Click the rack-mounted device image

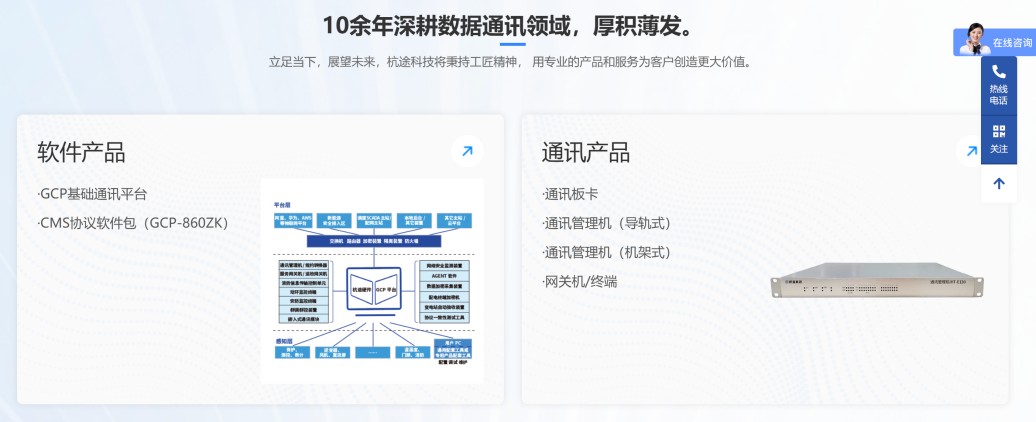click(x=877, y=280)
